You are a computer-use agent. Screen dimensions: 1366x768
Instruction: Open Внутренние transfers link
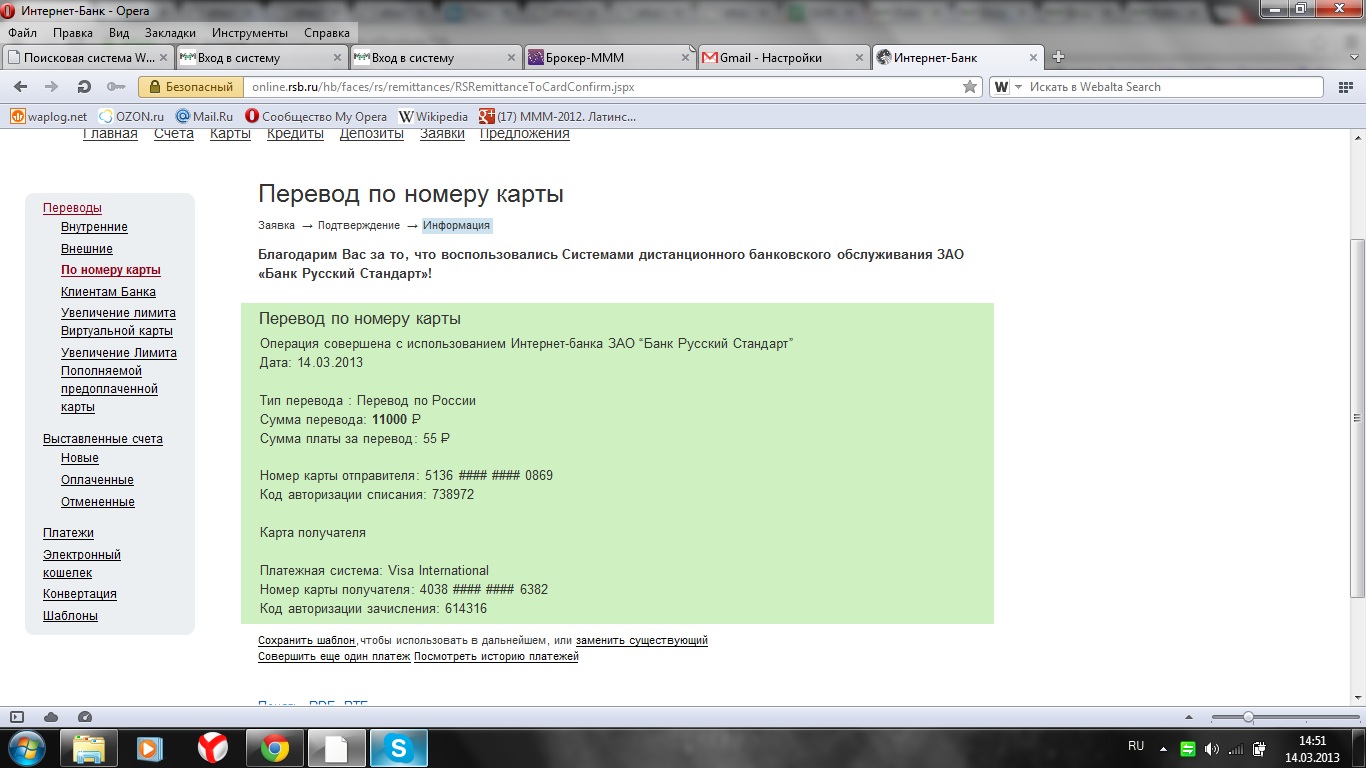pos(94,227)
